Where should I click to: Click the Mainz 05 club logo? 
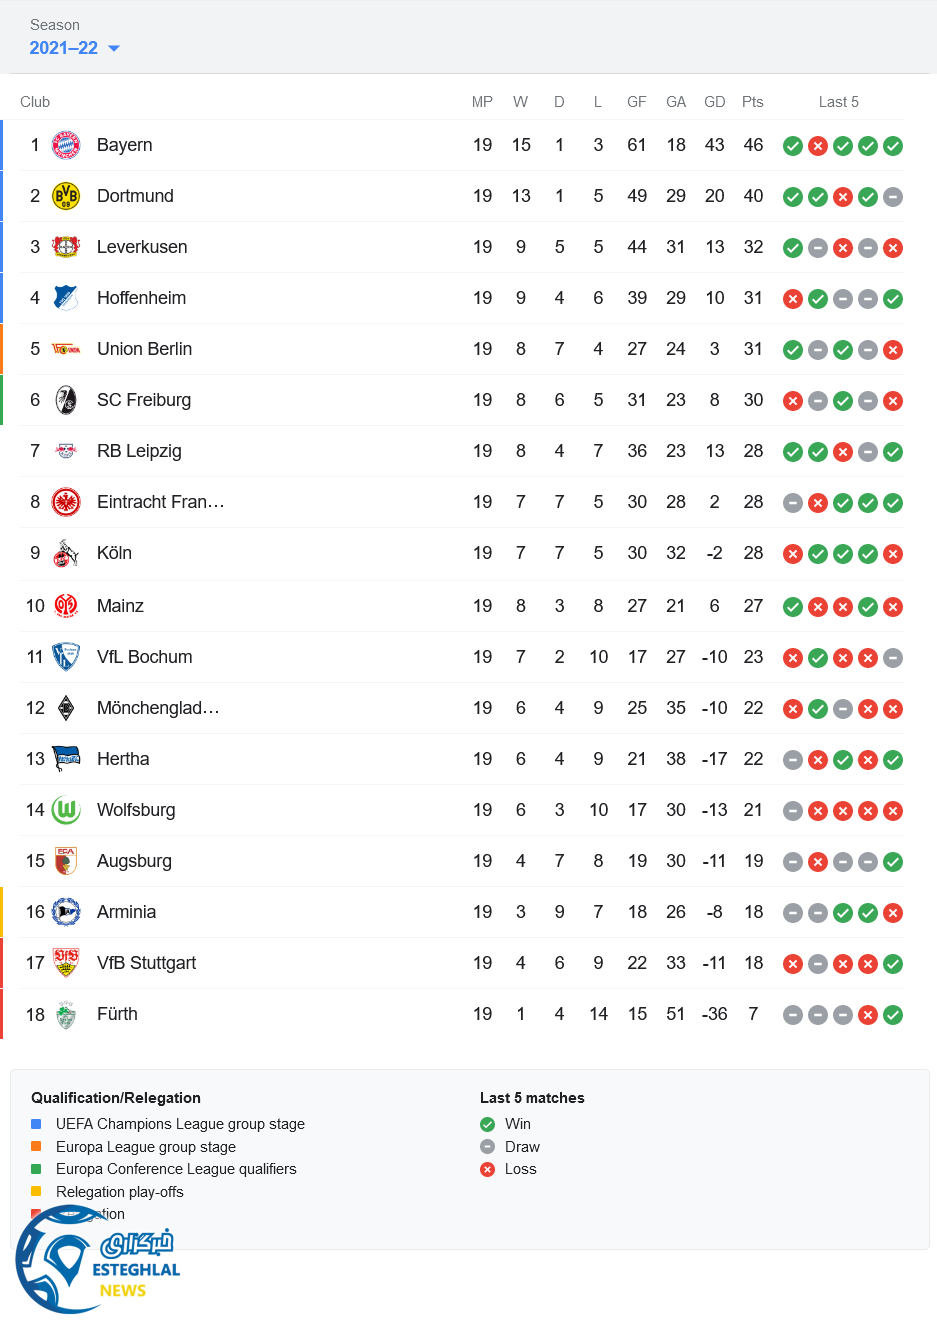coord(66,606)
